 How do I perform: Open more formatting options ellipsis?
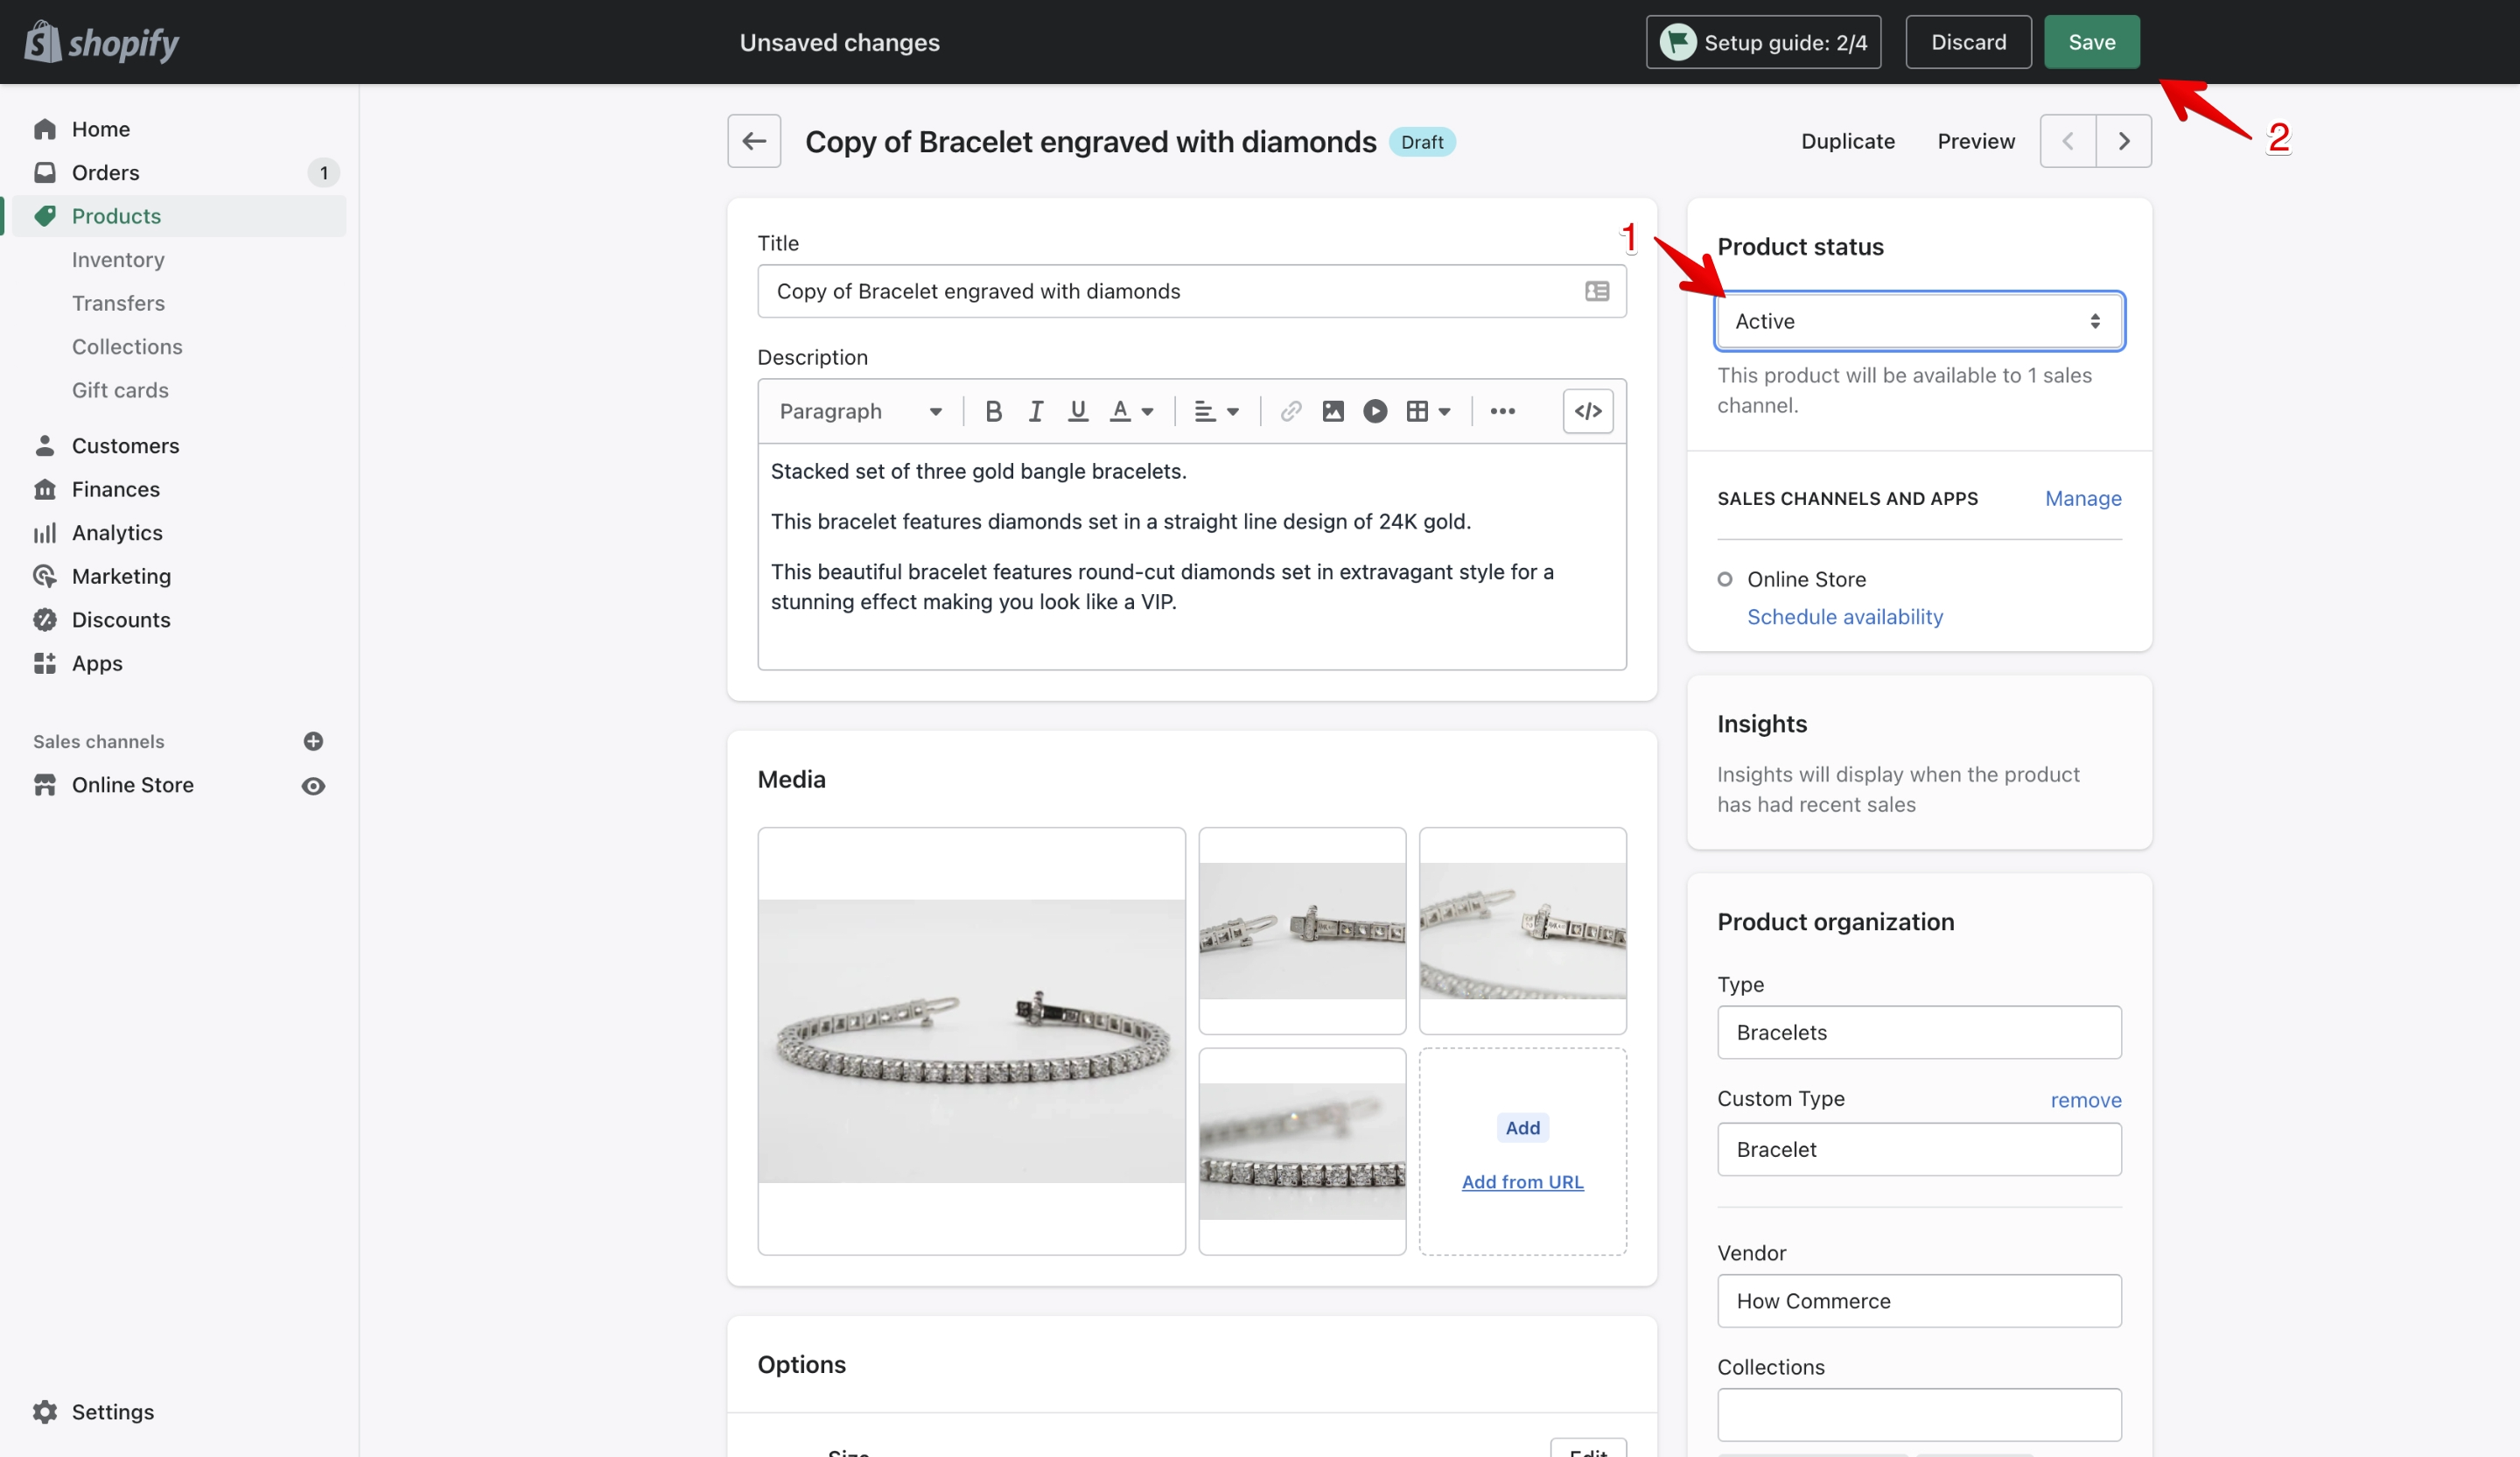tap(1502, 411)
